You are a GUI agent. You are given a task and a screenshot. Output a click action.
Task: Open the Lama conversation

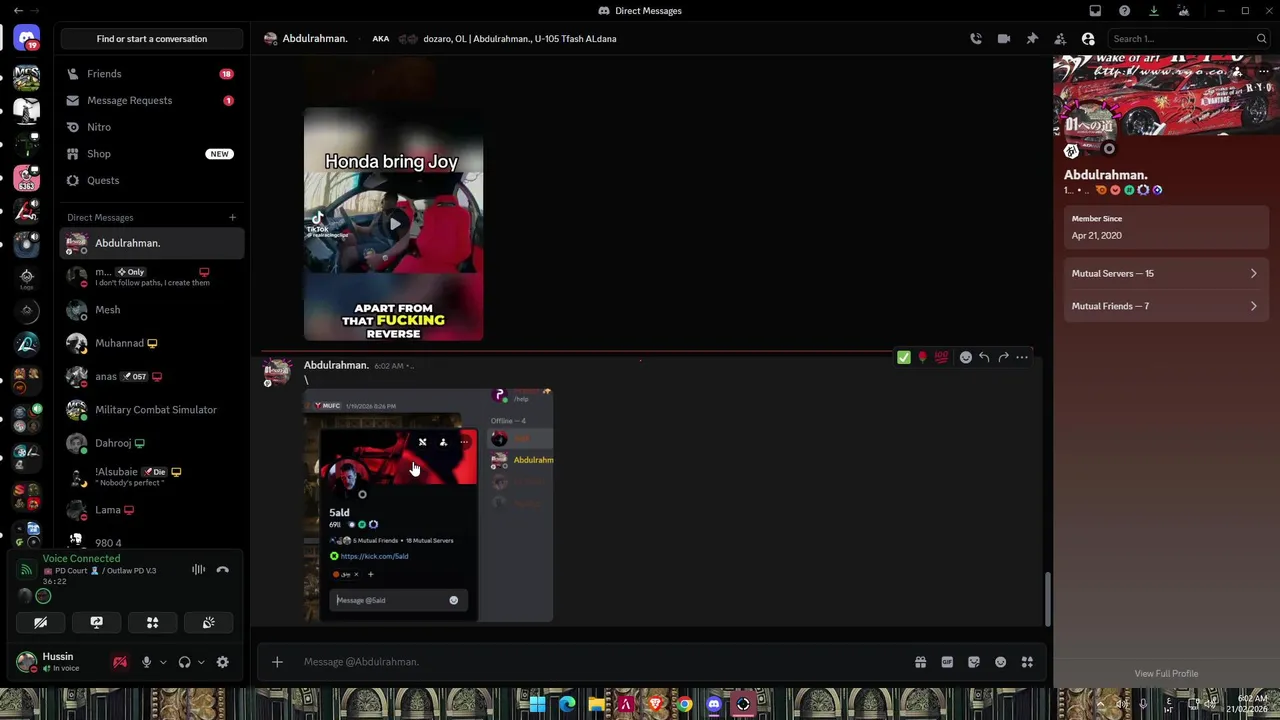(x=152, y=510)
